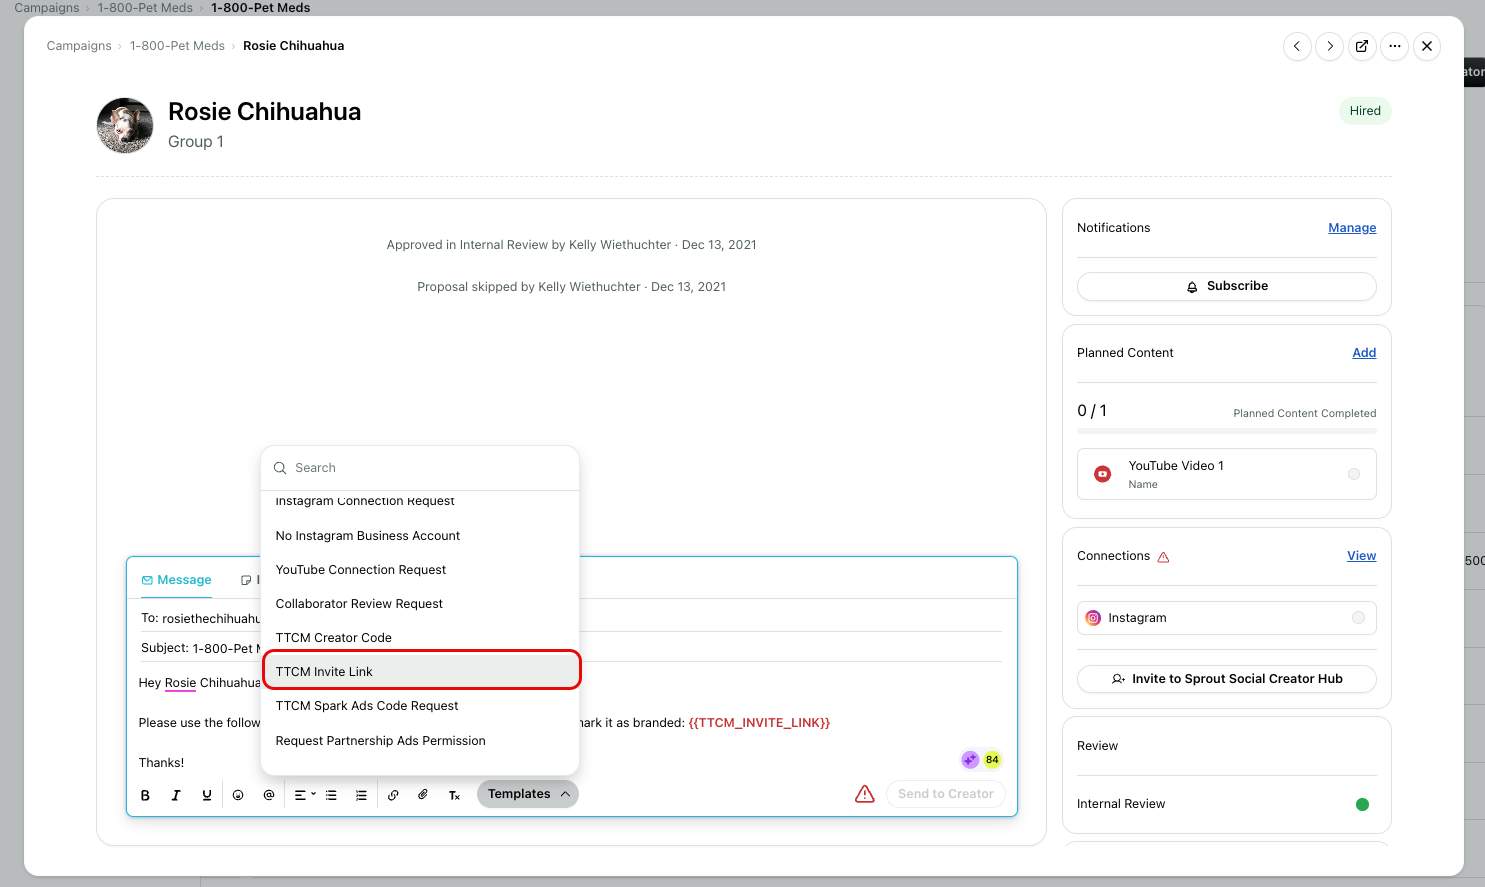Select Collaborator Review Request template
The height and width of the screenshot is (887, 1485).
pos(420,604)
